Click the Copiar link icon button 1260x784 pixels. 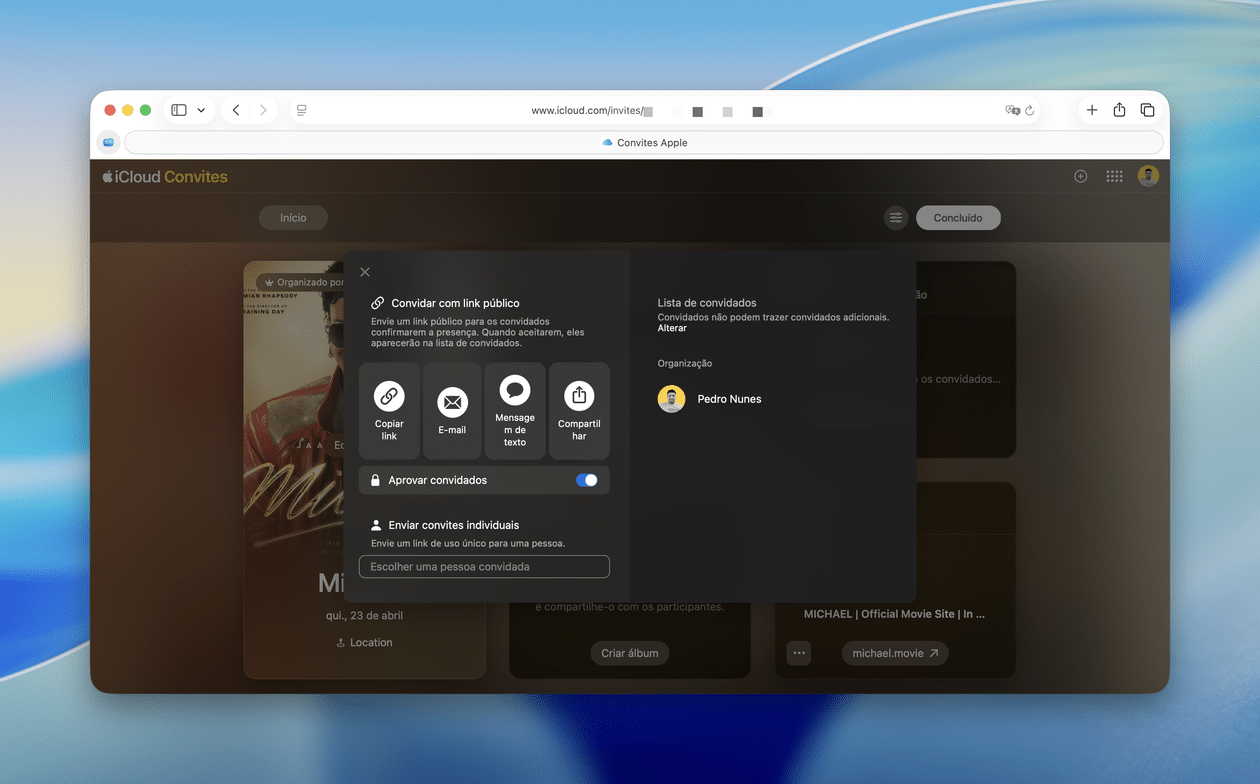(389, 410)
